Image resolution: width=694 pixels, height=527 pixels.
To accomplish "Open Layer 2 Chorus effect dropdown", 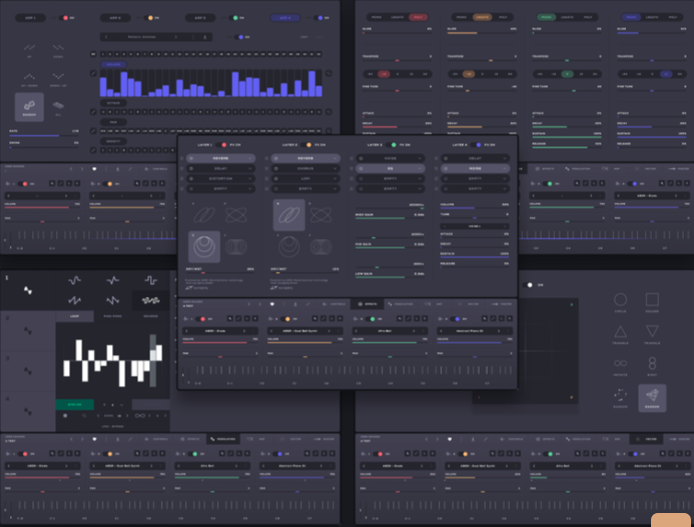I will coord(305,169).
